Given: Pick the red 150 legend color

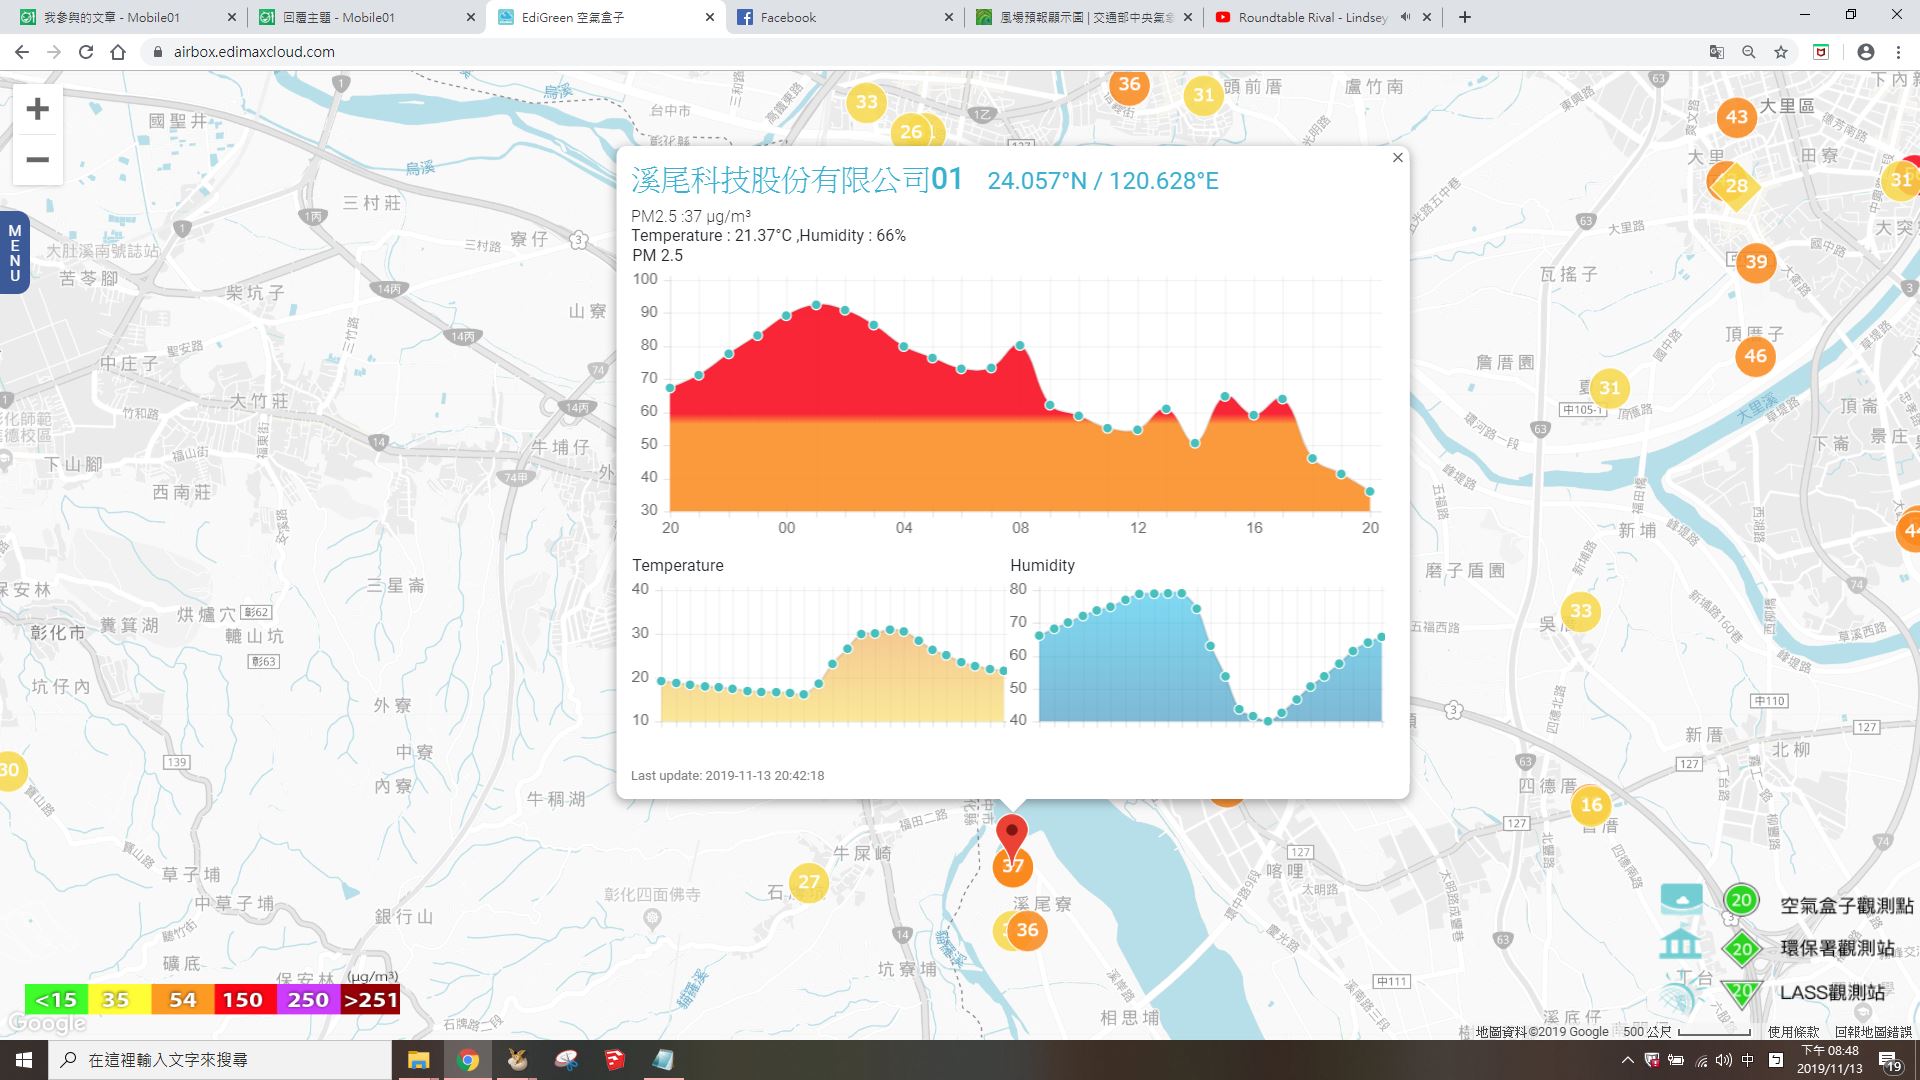Looking at the screenshot, I should click(x=245, y=999).
